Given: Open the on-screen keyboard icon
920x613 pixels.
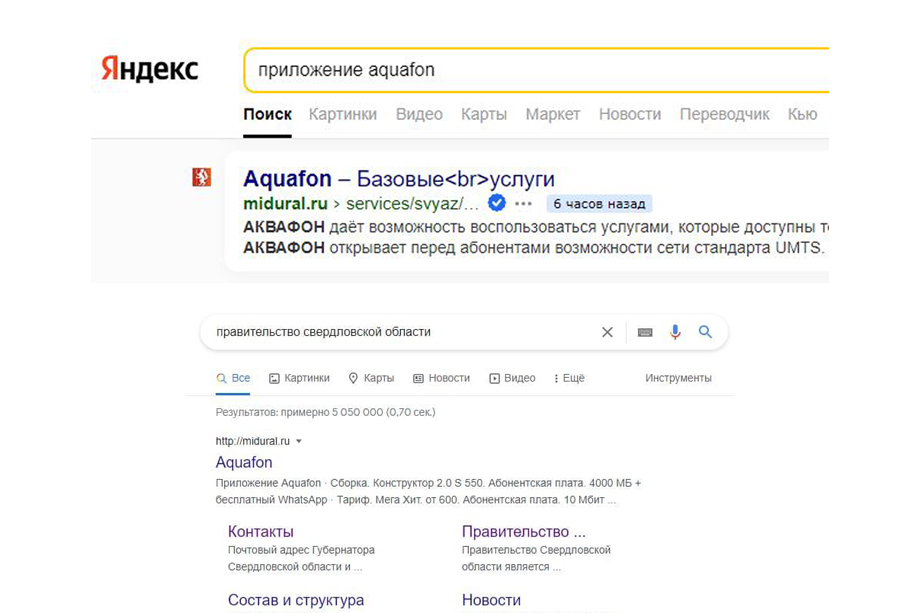Looking at the screenshot, I should (645, 332).
